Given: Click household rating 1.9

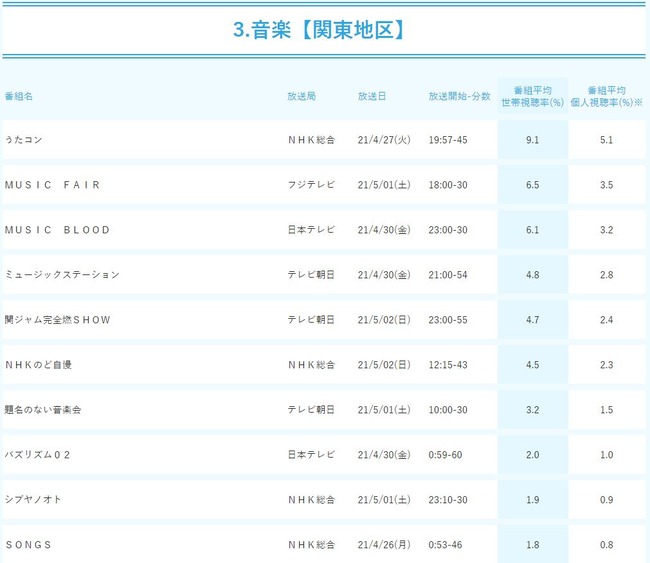Looking at the screenshot, I should tap(533, 500).
